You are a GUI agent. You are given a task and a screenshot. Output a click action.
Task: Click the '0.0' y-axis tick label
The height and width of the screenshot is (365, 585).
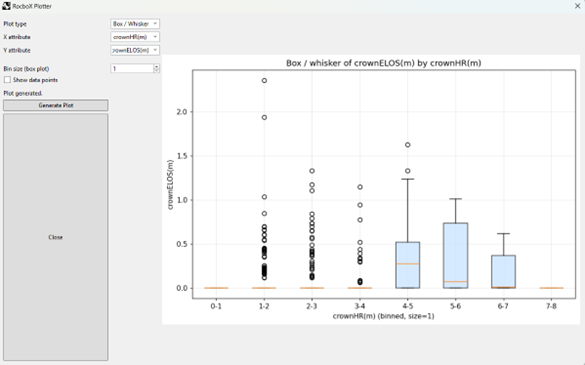point(182,288)
